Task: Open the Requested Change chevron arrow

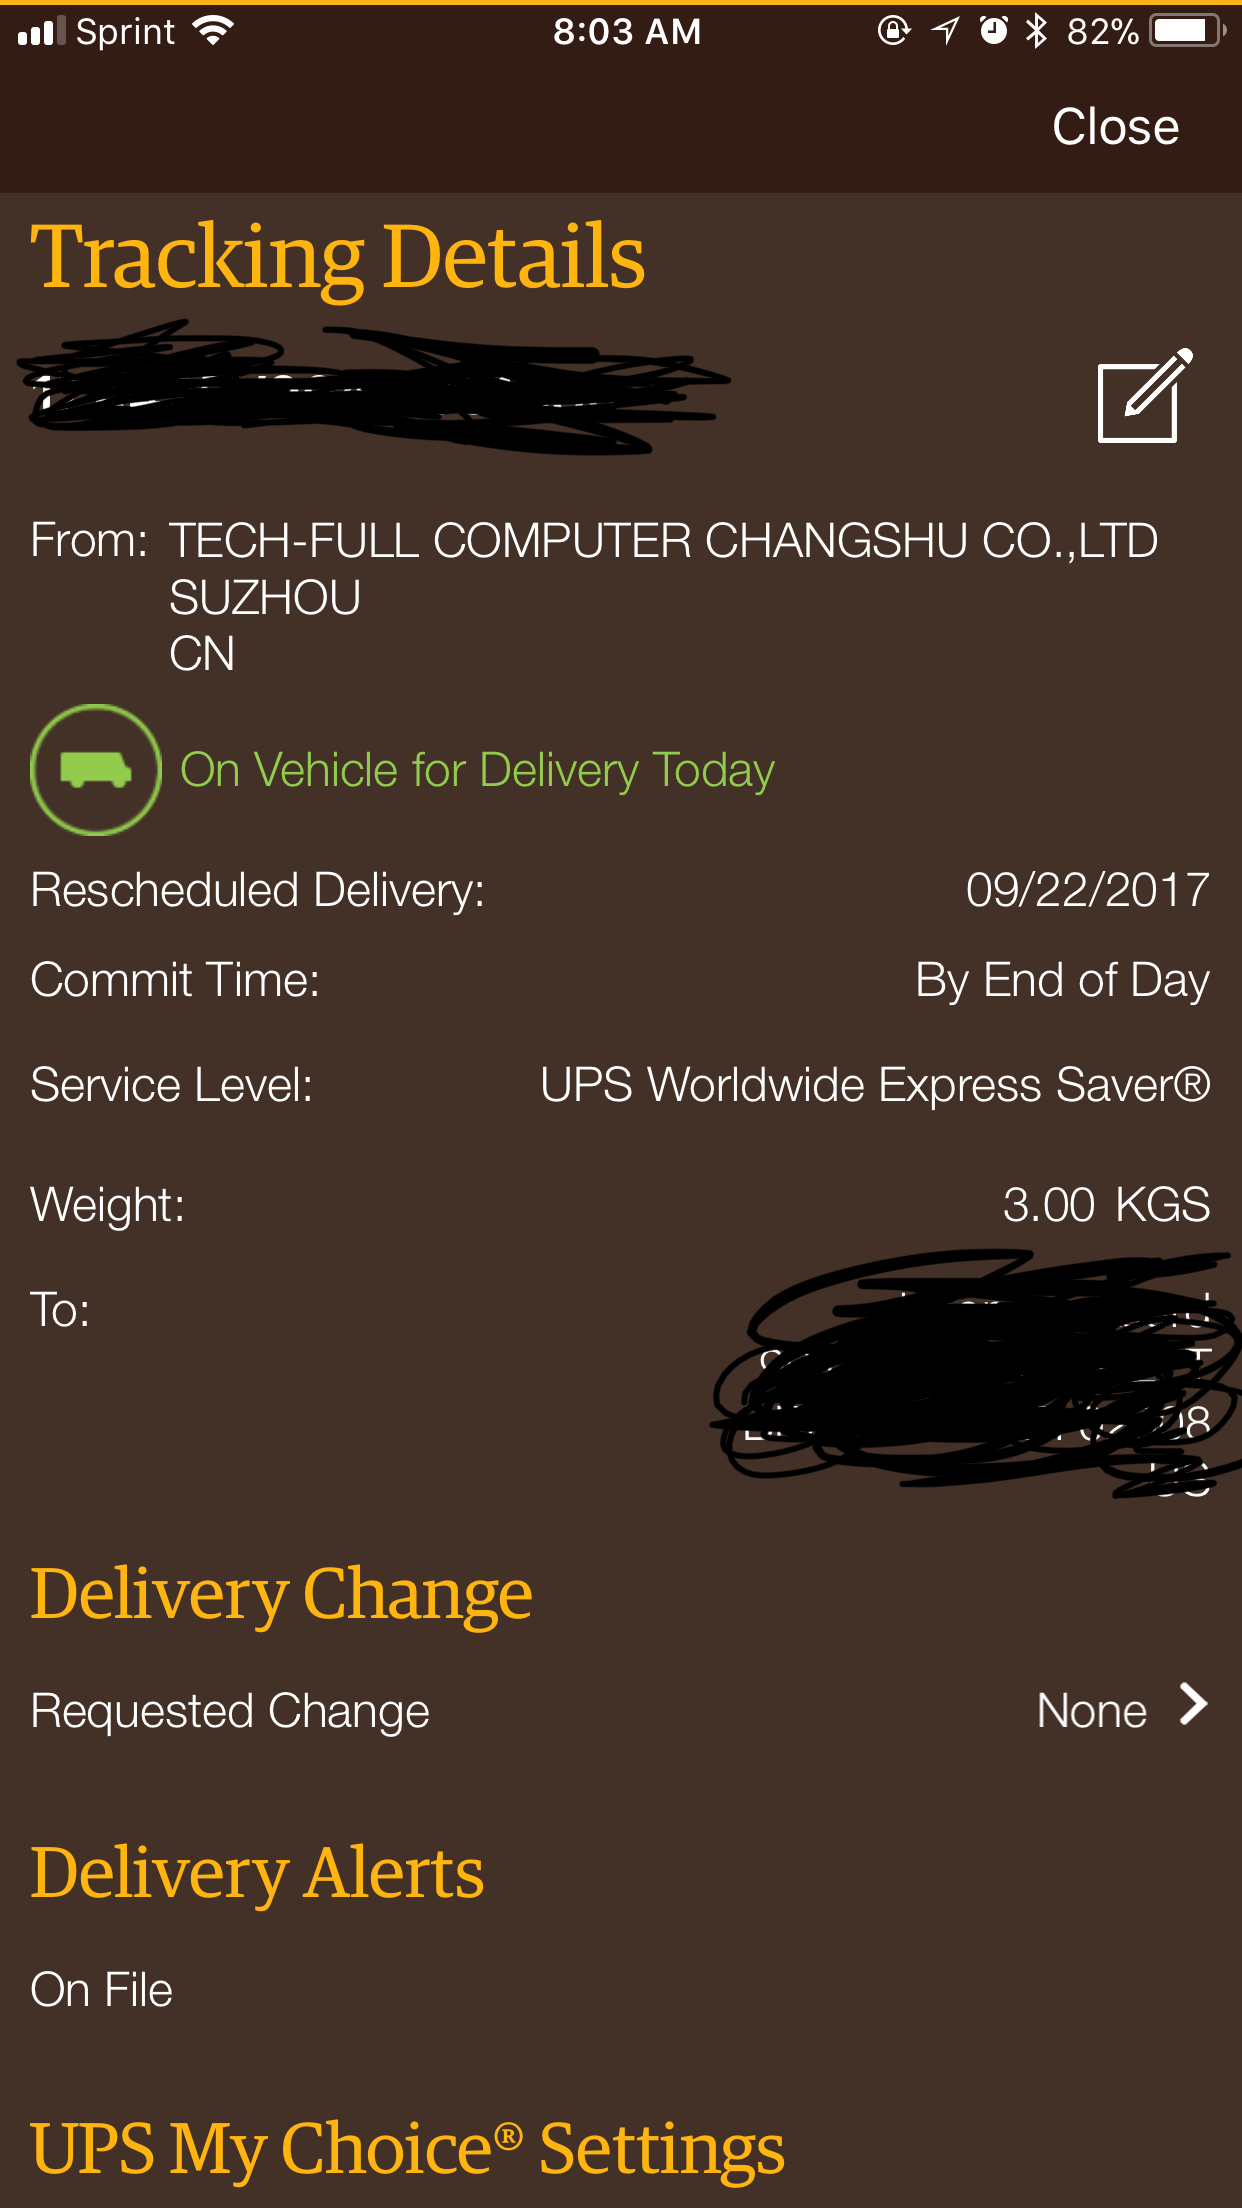Action: pyautogui.click(x=1193, y=1704)
